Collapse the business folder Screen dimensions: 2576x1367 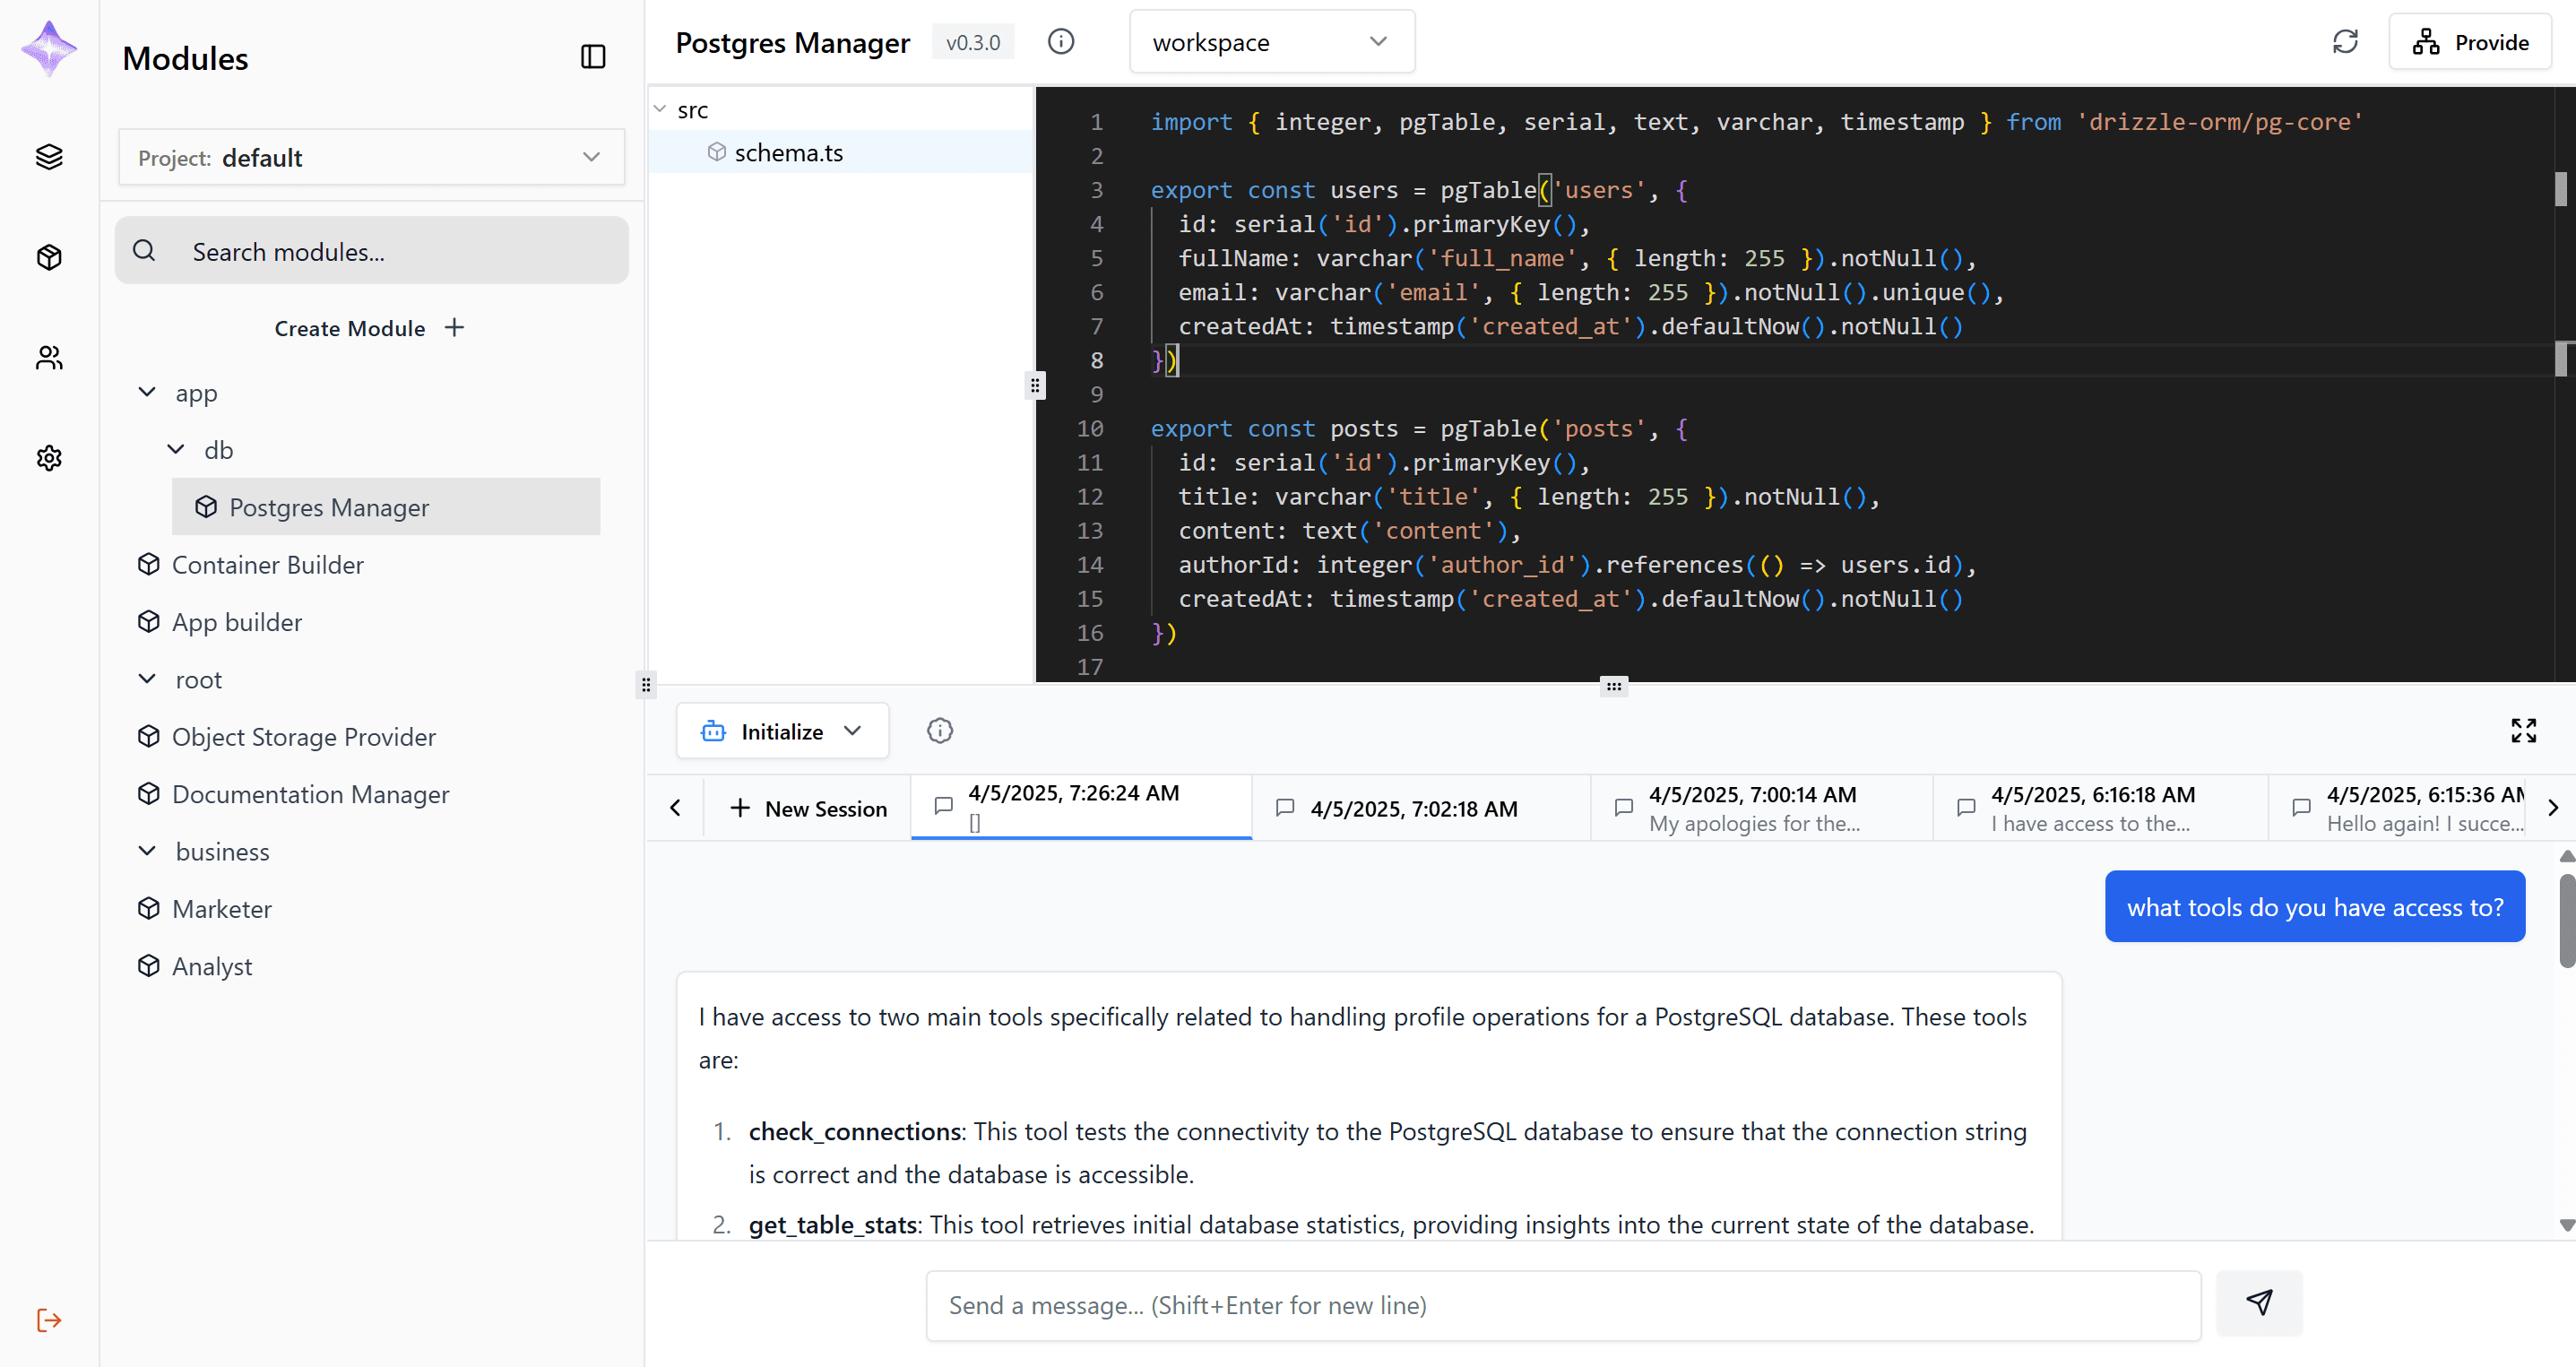tap(147, 851)
